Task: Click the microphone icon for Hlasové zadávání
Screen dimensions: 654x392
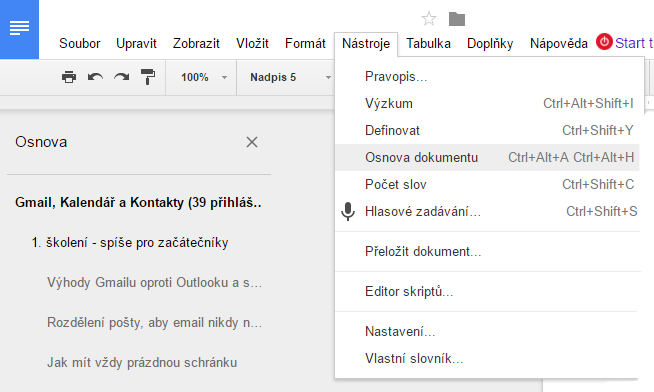Action: 348,211
